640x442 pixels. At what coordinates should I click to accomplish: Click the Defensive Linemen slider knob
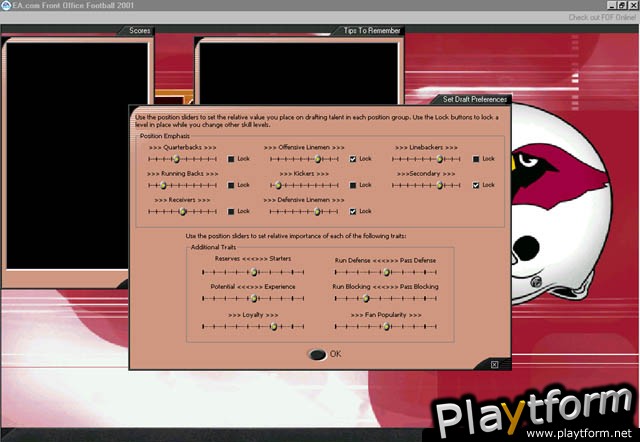[x=317, y=211]
